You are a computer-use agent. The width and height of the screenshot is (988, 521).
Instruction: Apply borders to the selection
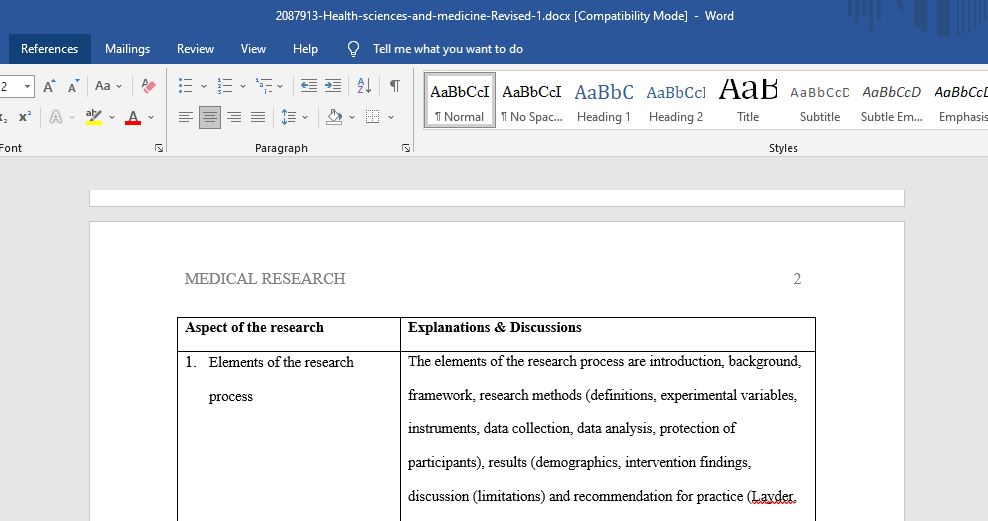[372, 117]
